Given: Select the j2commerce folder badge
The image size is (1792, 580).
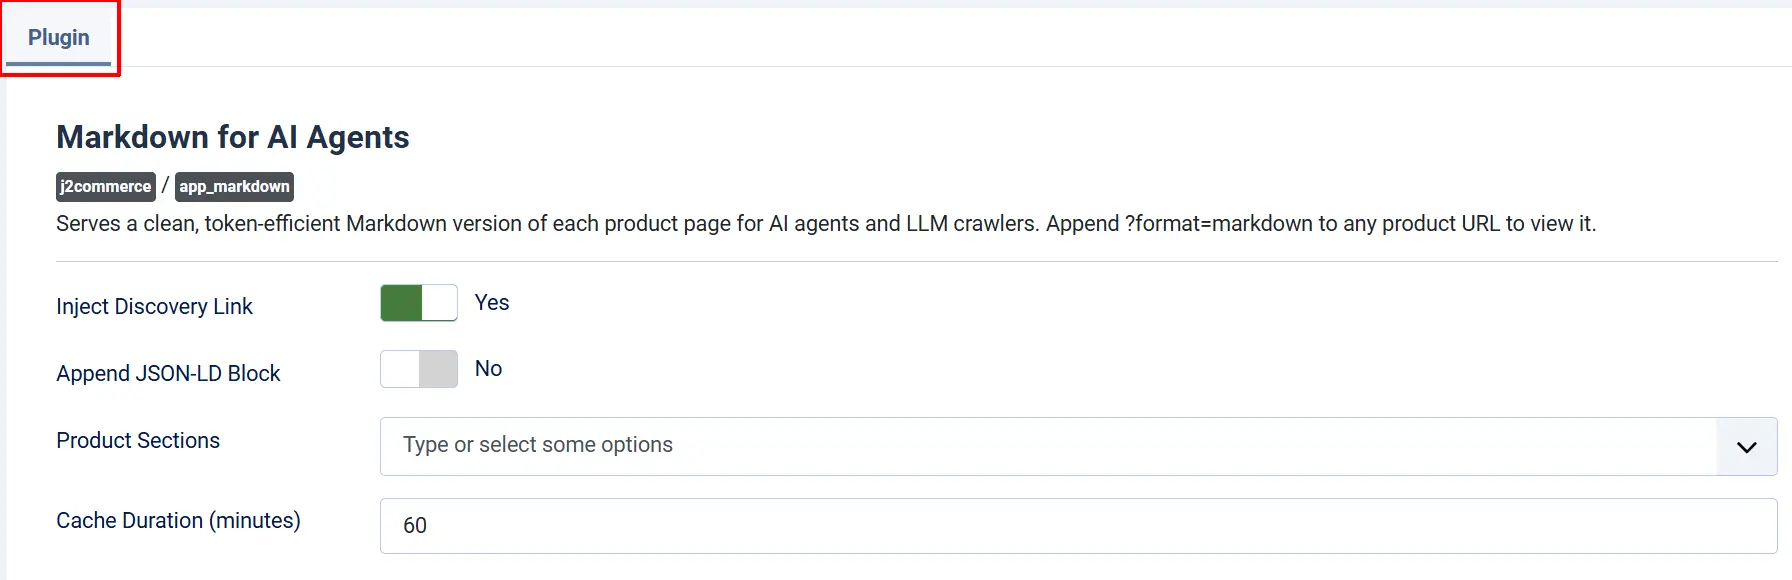Looking at the screenshot, I should 106,187.
